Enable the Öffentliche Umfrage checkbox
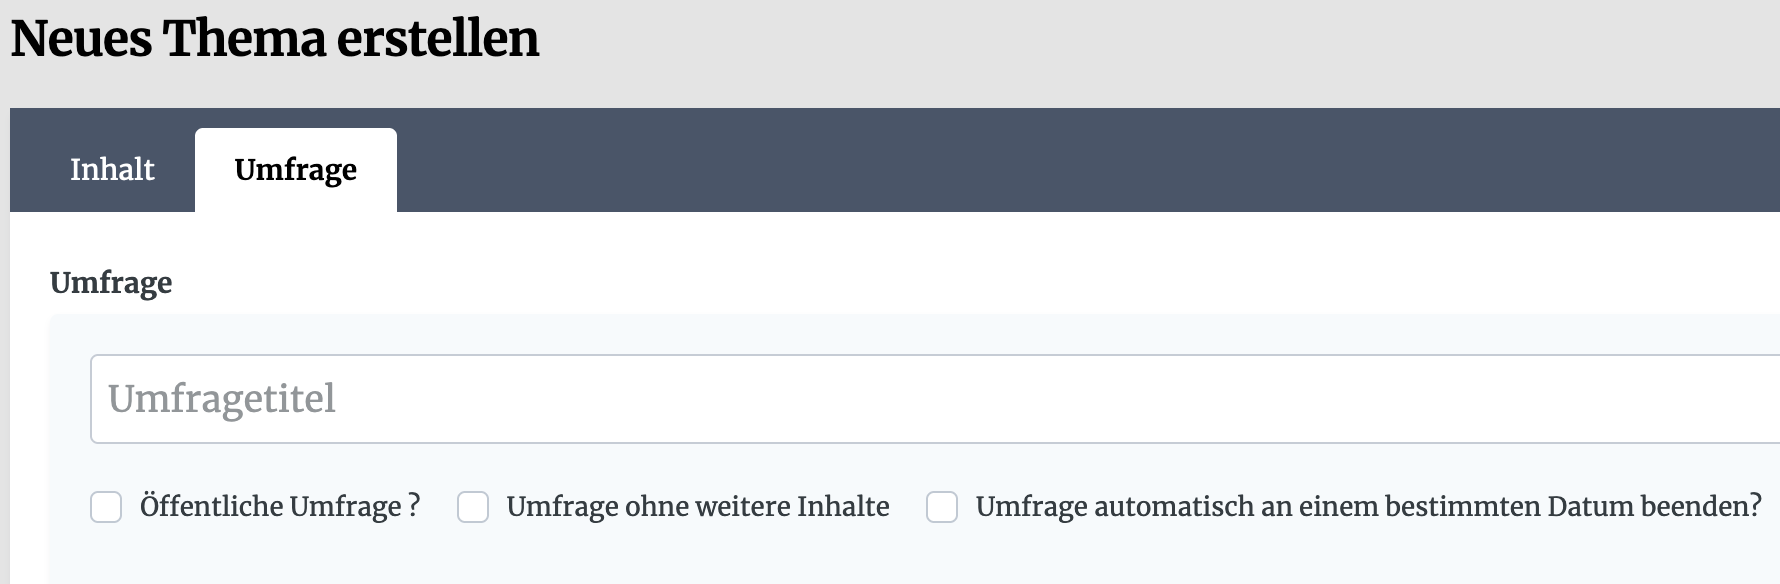 106,507
